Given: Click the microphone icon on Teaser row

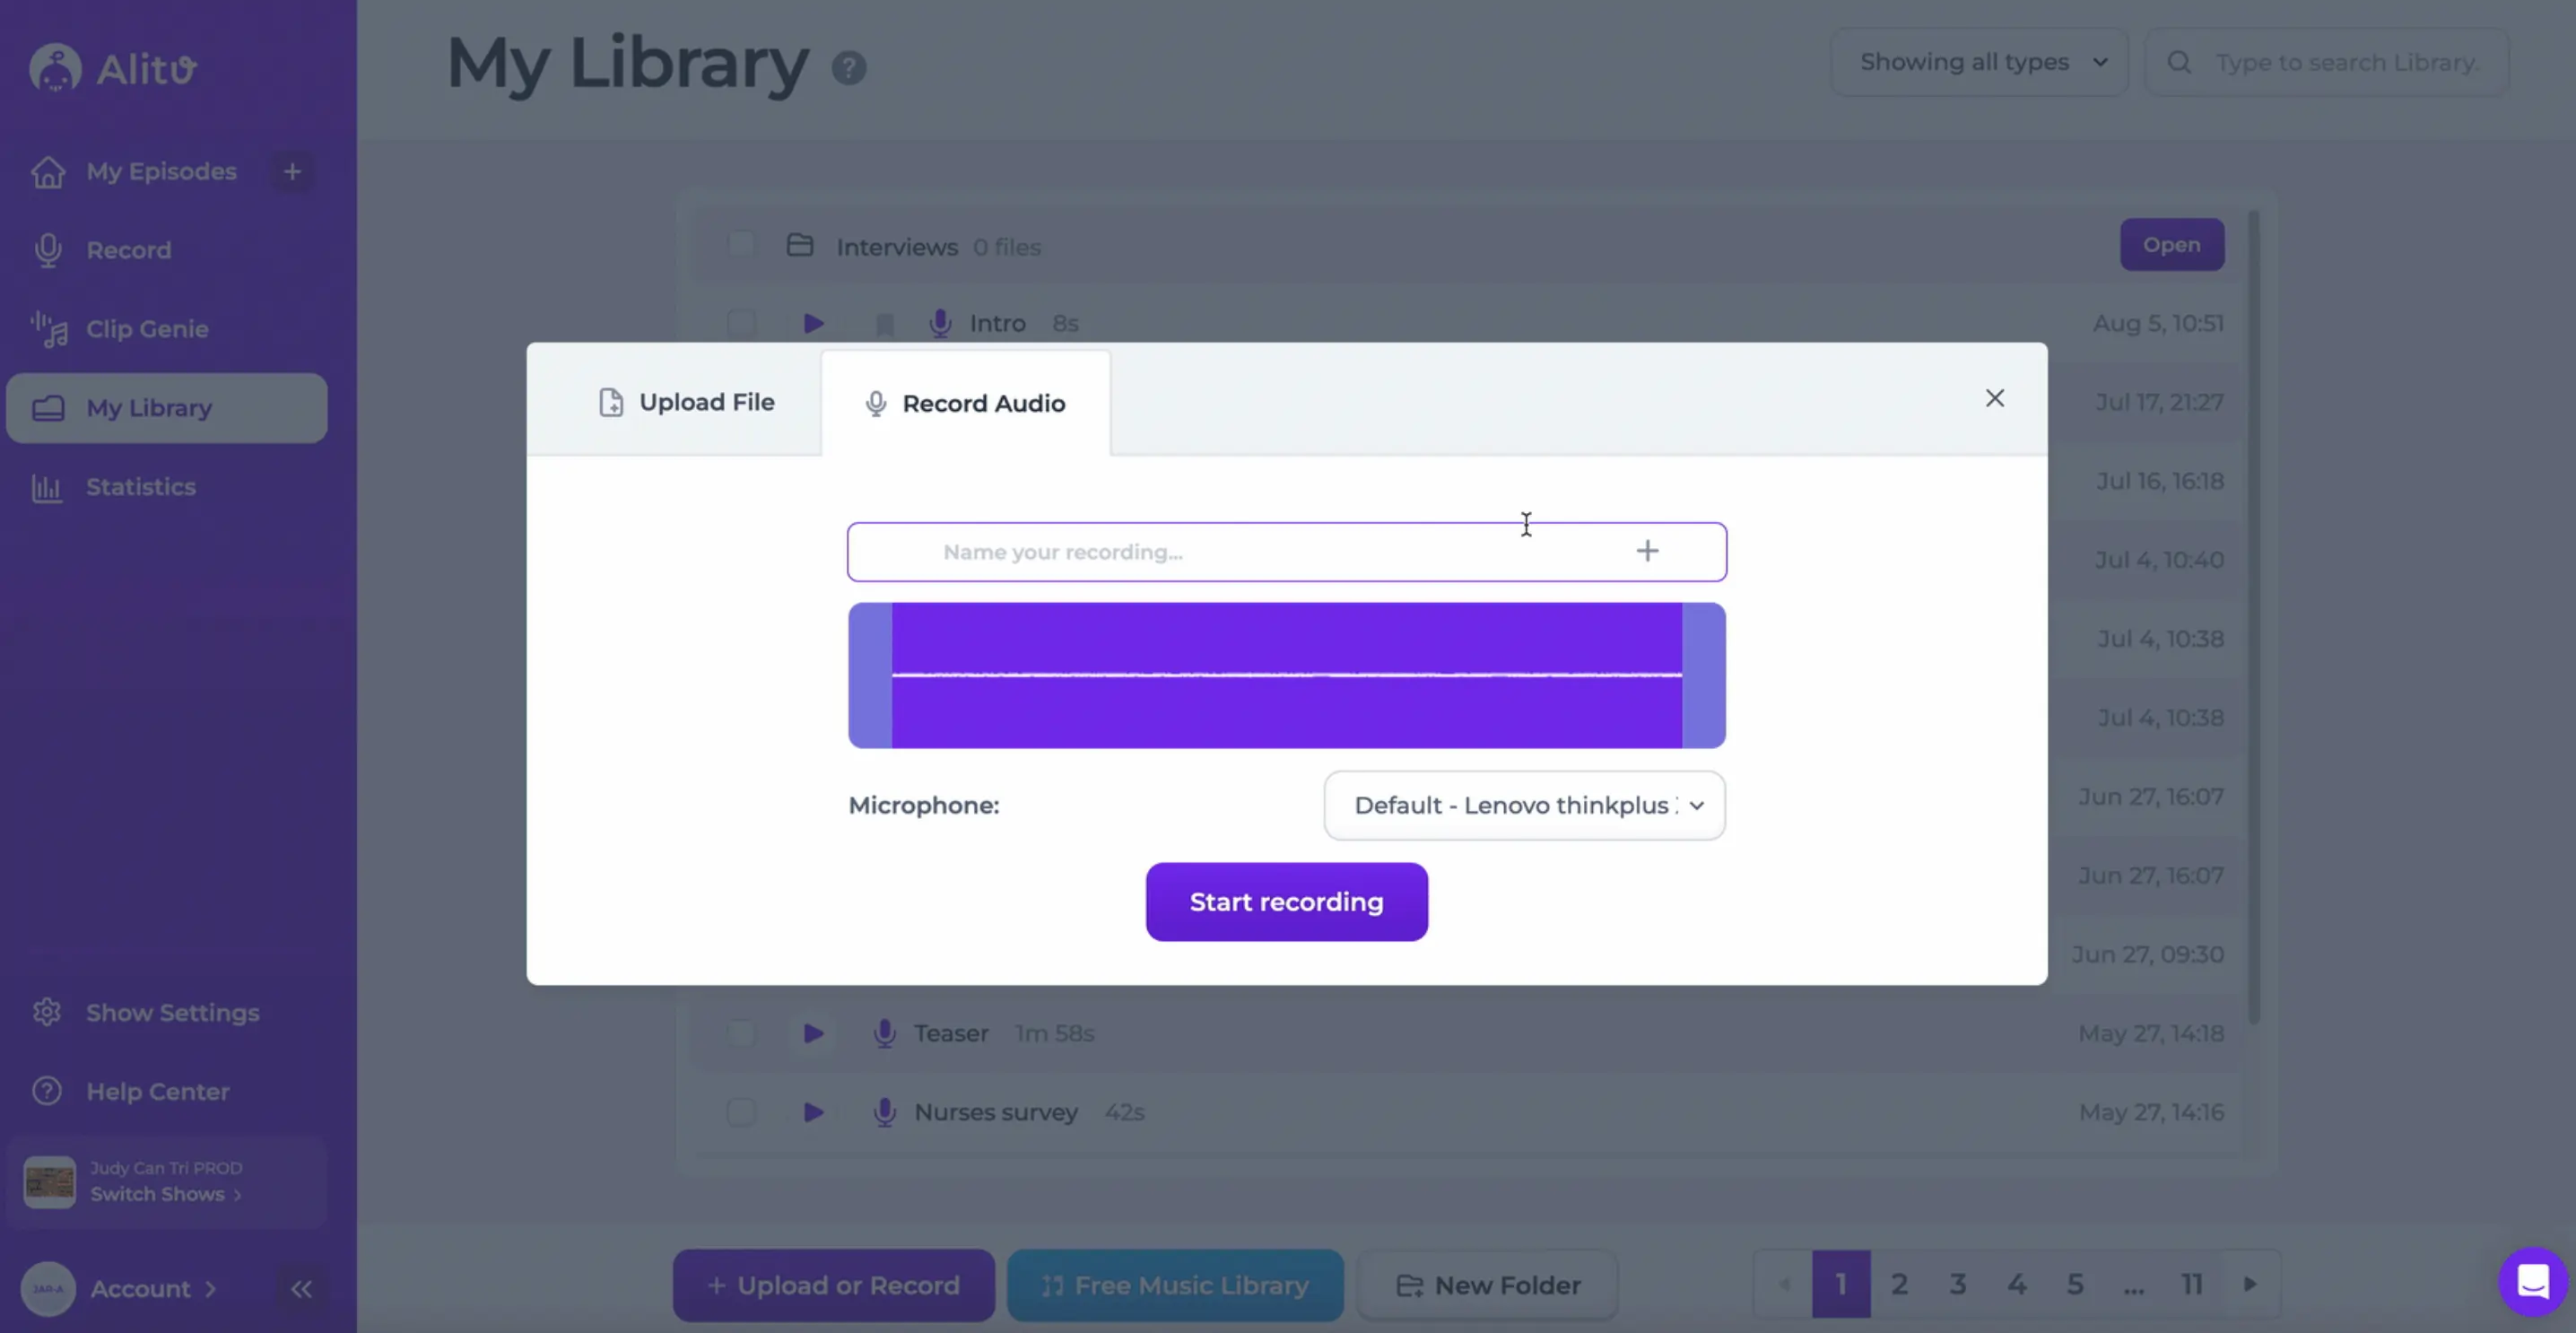Looking at the screenshot, I should (884, 1033).
